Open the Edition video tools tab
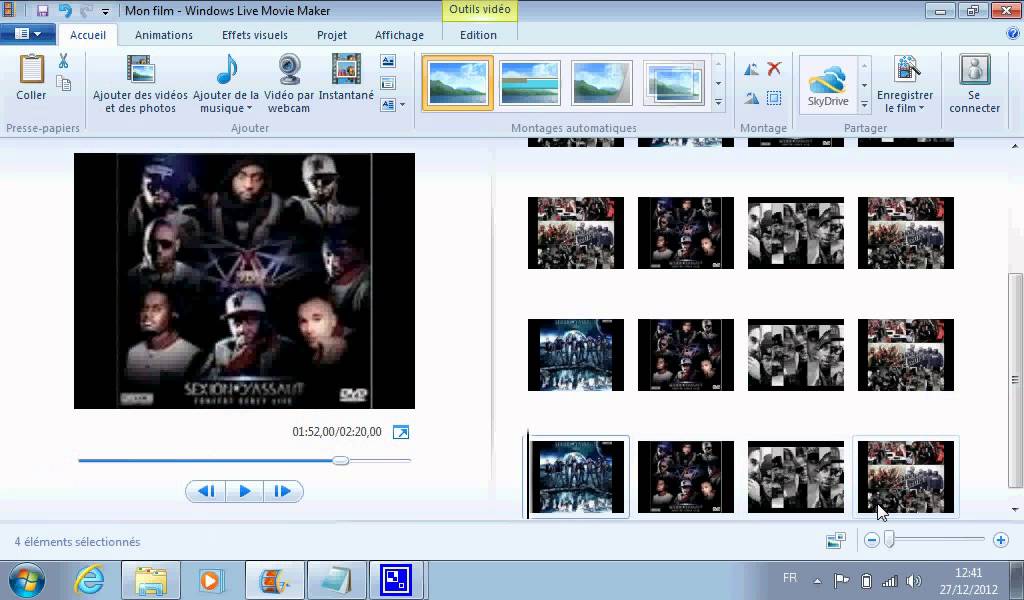Image resolution: width=1024 pixels, height=600 pixels. pyautogui.click(x=479, y=35)
